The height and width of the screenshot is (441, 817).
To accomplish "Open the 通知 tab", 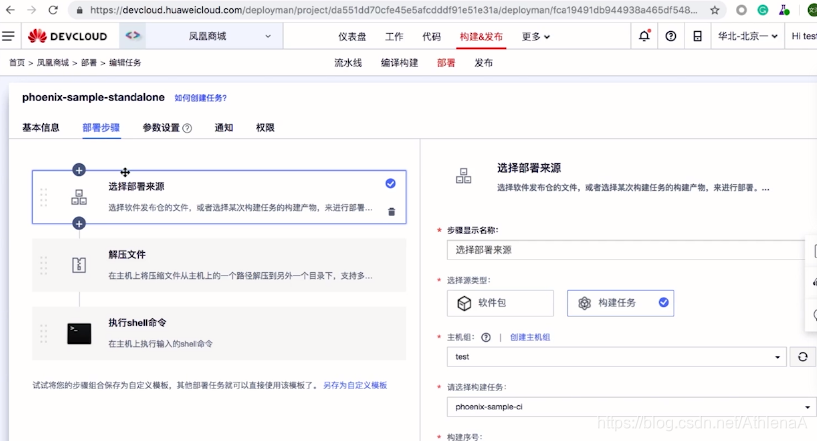I will 224,128.
